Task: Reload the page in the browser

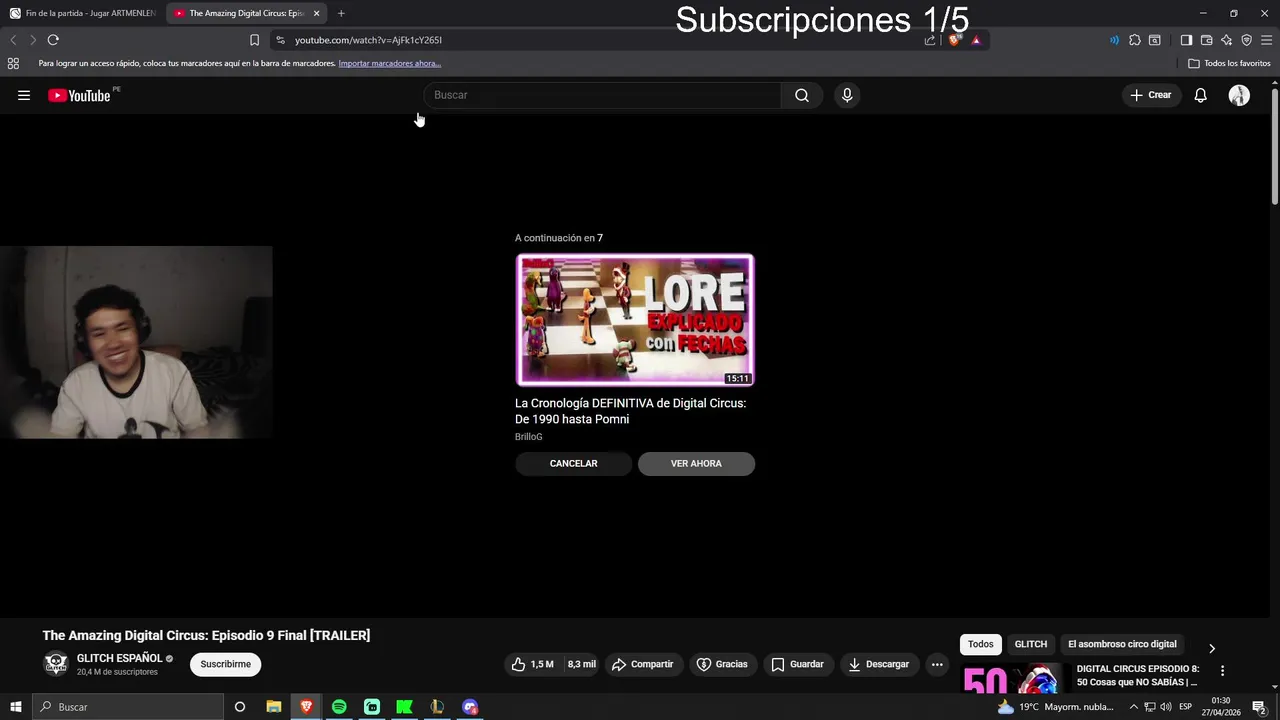Action: click(x=53, y=40)
